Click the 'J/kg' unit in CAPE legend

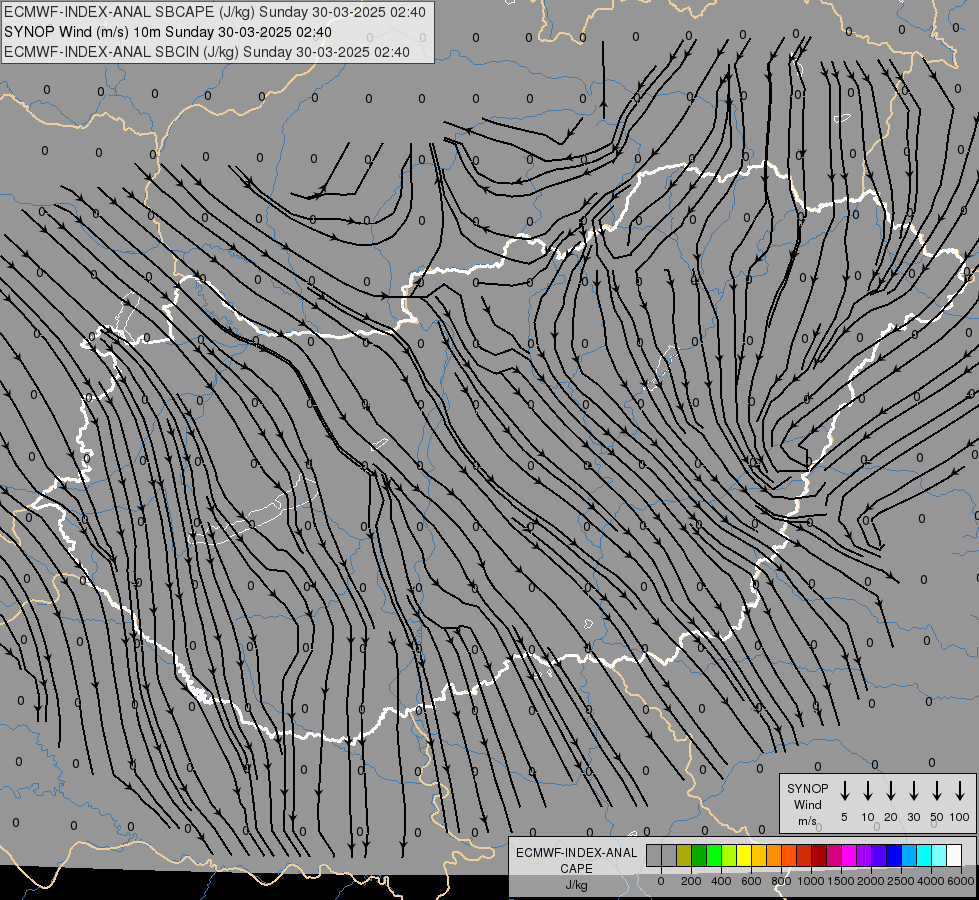coord(576,885)
